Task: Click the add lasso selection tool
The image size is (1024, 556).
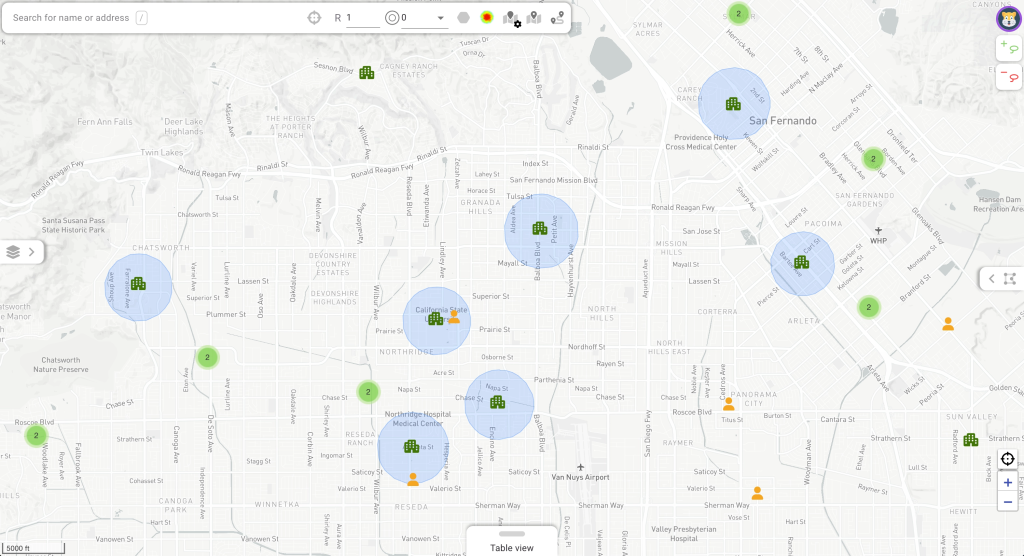Action: [x=1008, y=46]
